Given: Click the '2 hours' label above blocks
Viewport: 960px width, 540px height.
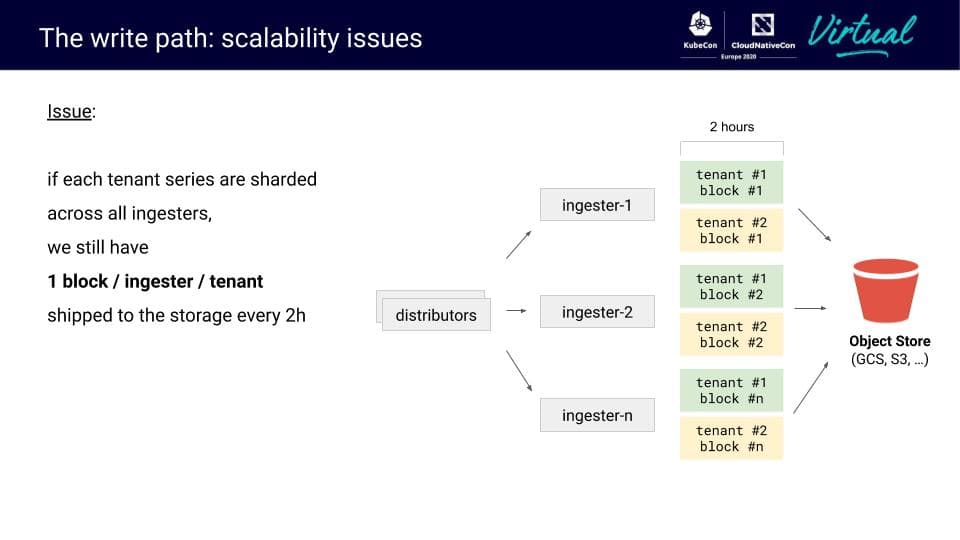Looking at the screenshot, I should (x=732, y=127).
